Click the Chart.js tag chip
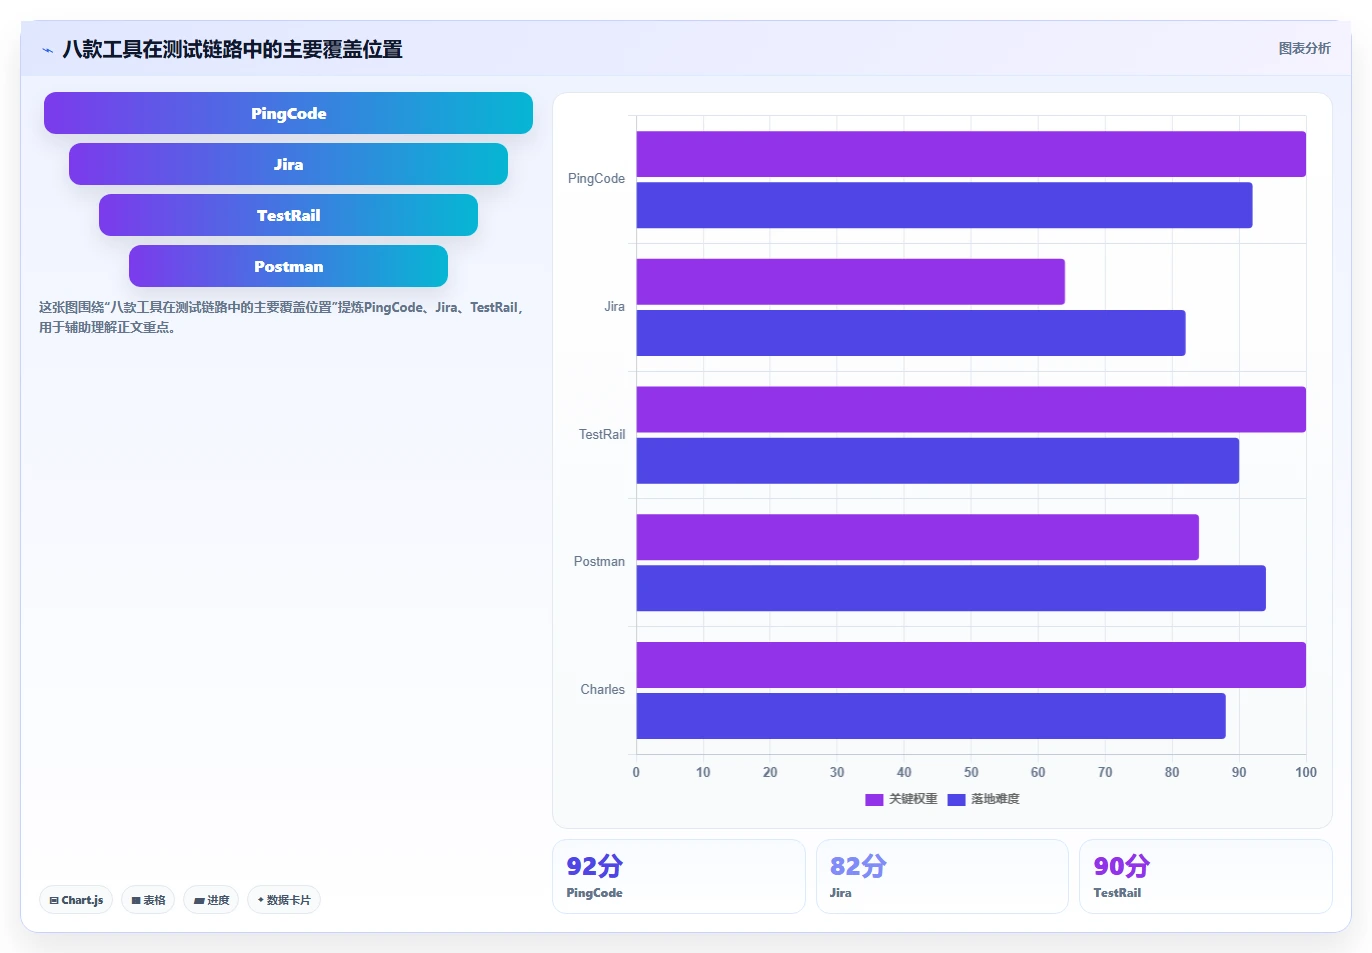The width and height of the screenshot is (1372, 953). (x=76, y=900)
